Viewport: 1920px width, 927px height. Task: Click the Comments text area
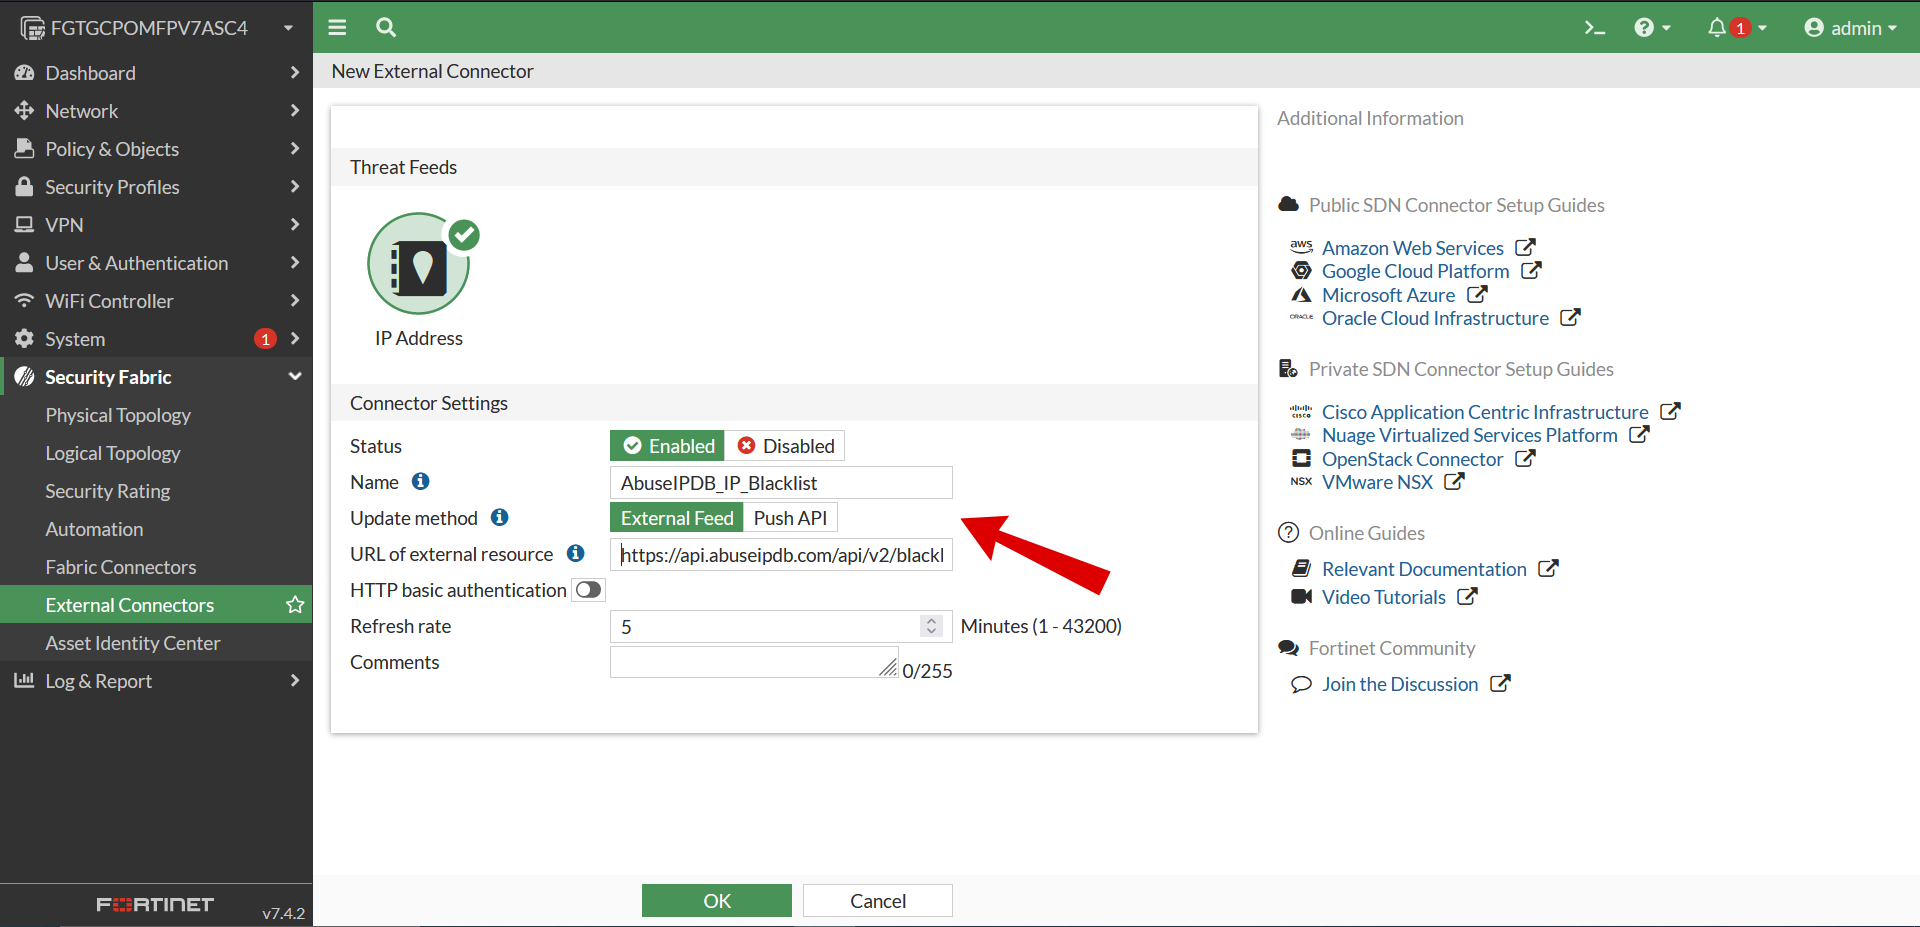click(754, 662)
